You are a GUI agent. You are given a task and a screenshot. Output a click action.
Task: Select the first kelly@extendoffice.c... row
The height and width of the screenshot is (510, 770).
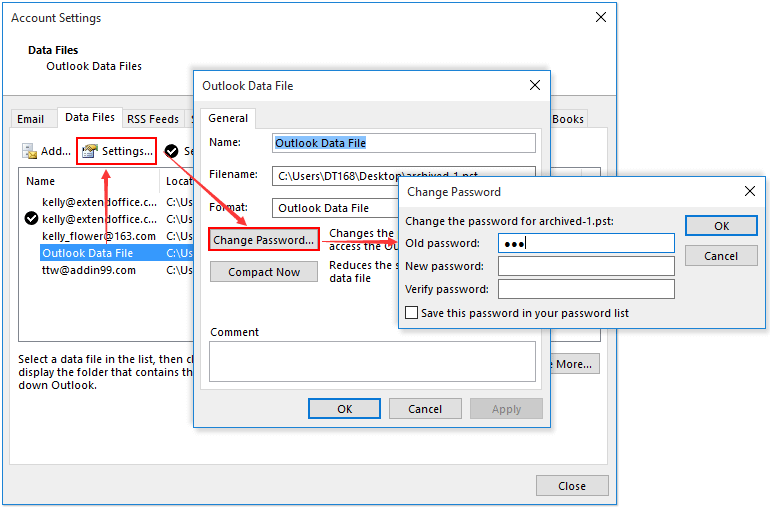click(x=99, y=202)
